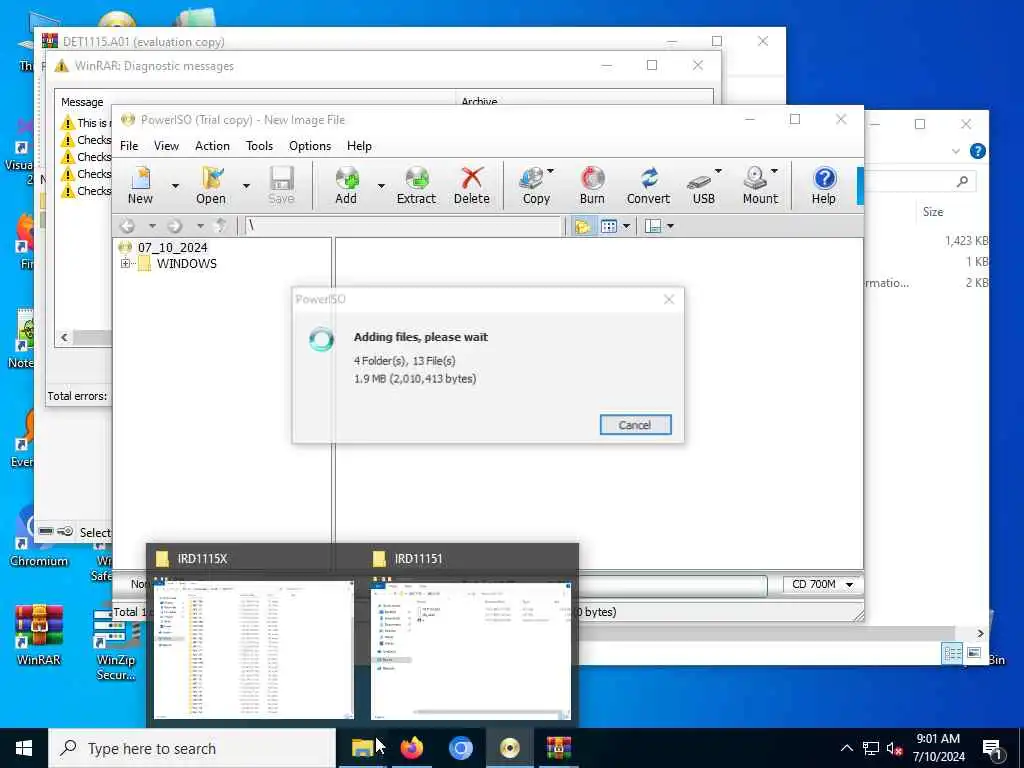The width and height of the screenshot is (1024, 768).
Task: Click the Extract toolbar icon
Action: 416,185
